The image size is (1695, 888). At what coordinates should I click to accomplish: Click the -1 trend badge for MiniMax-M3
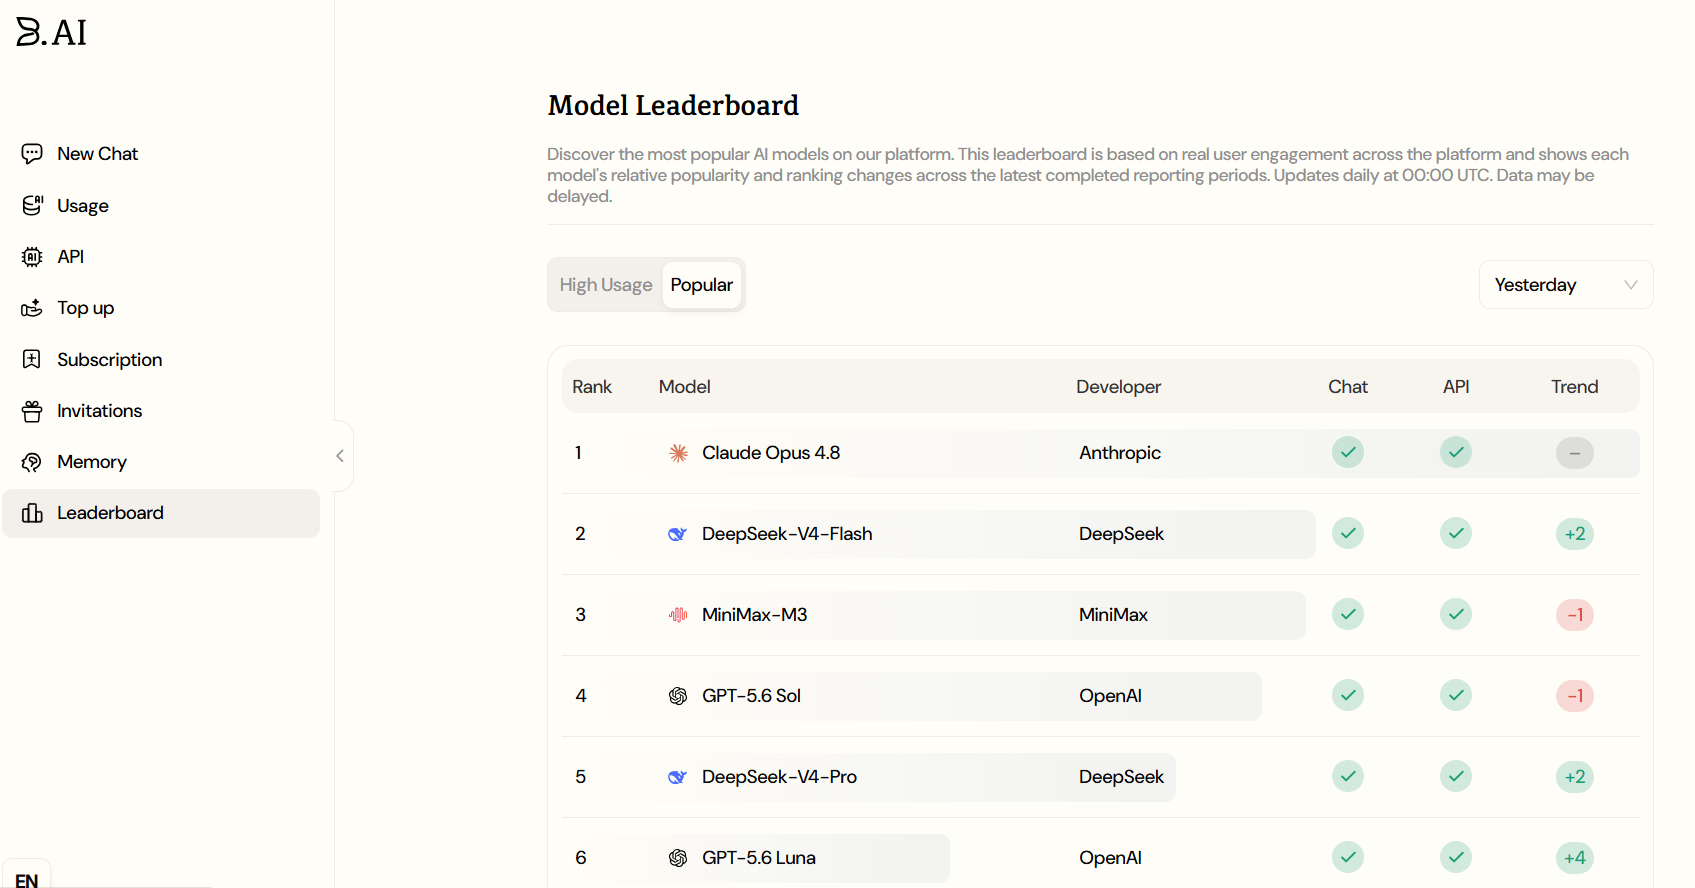[x=1575, y=615]
